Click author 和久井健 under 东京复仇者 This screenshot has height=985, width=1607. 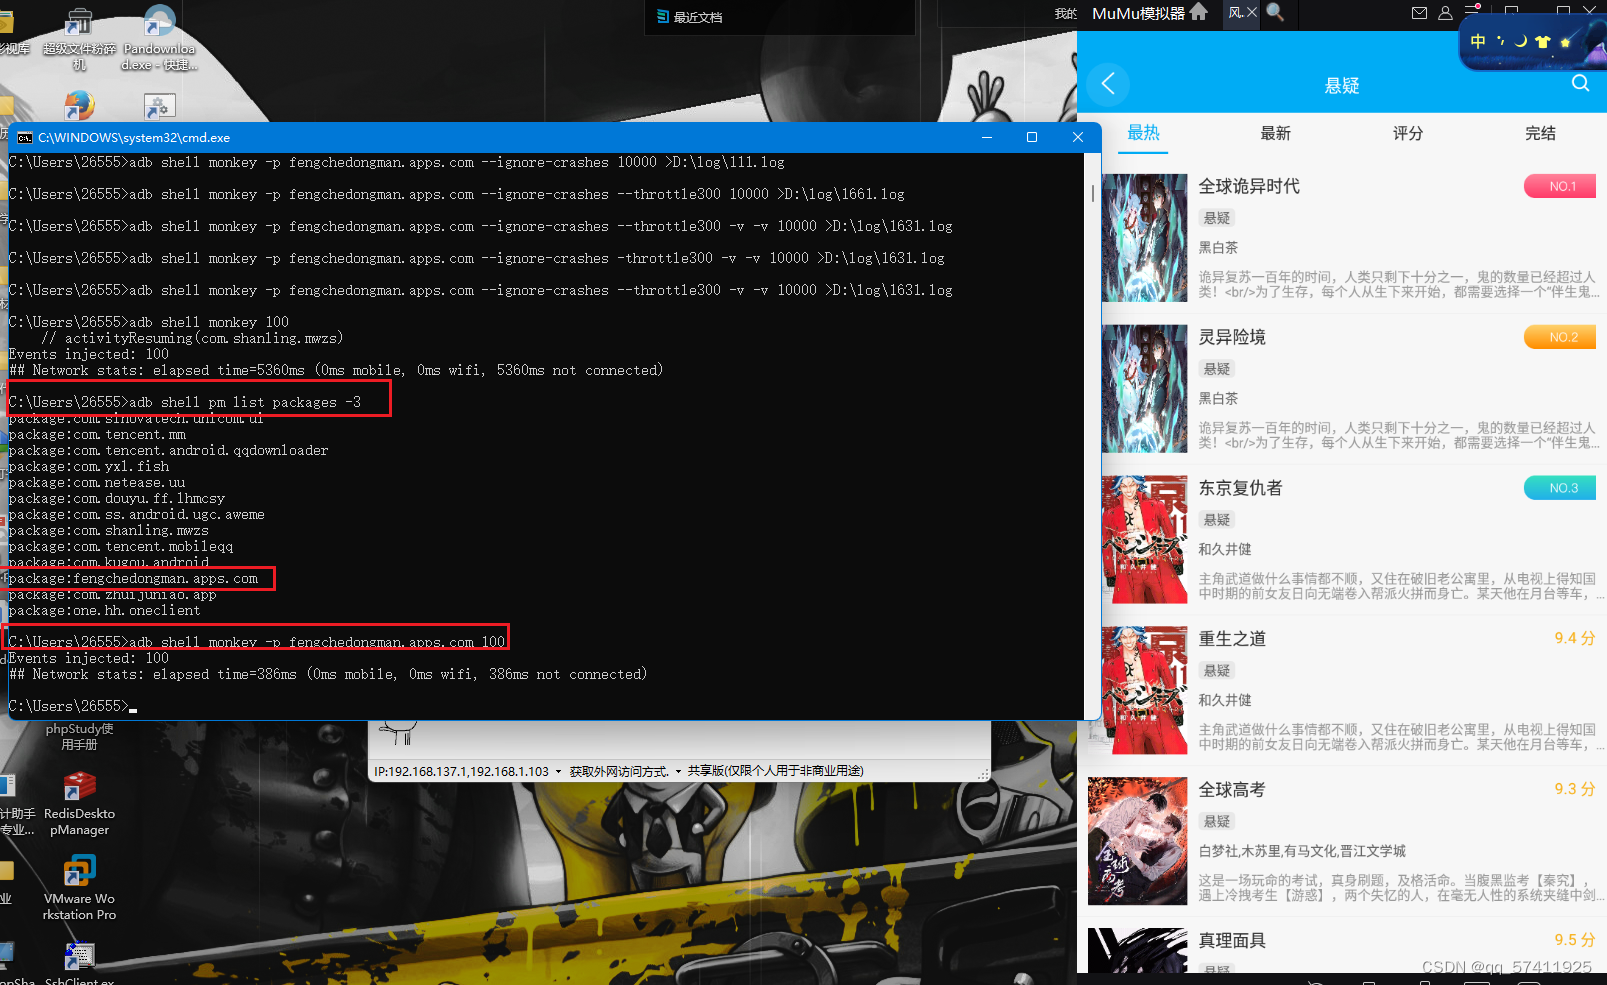1225,549
